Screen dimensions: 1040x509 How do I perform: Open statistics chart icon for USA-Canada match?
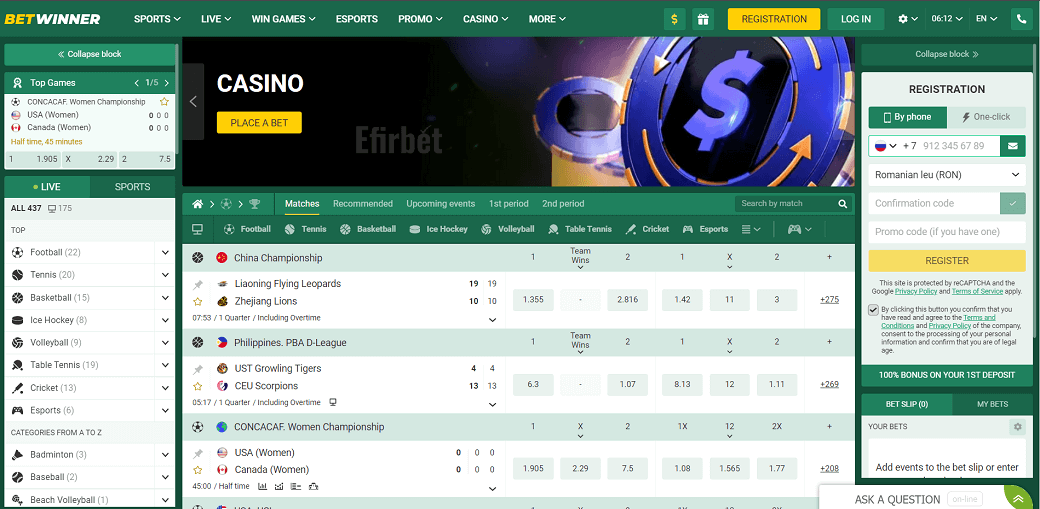click(x=263, y=486)
